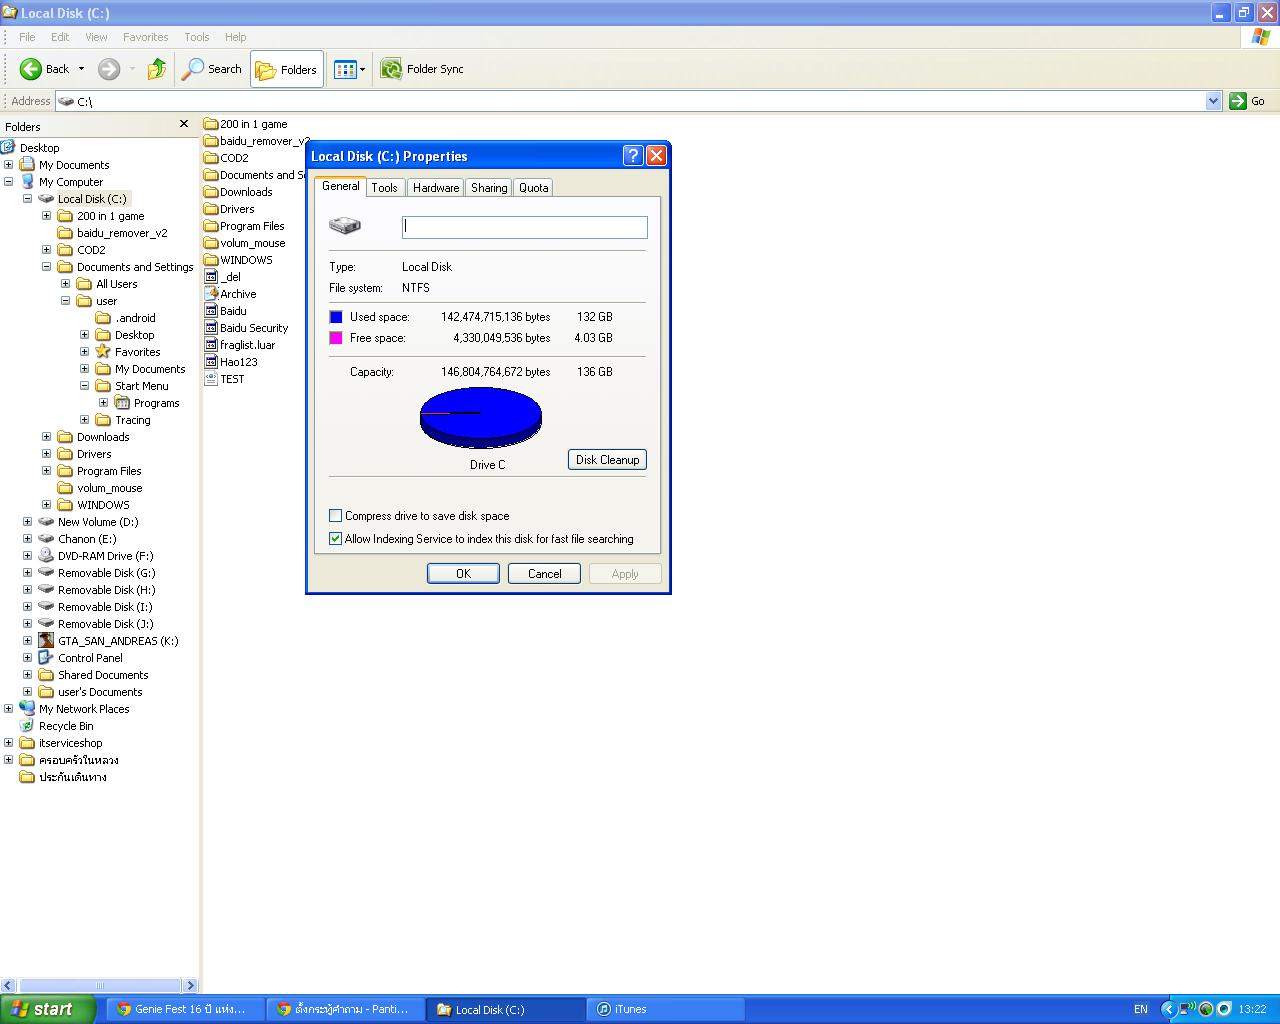Image resolution: width=1280 pixels, height=1024 pixels.
Task: Select the Archive file icon
Action: tap(211, 294)
